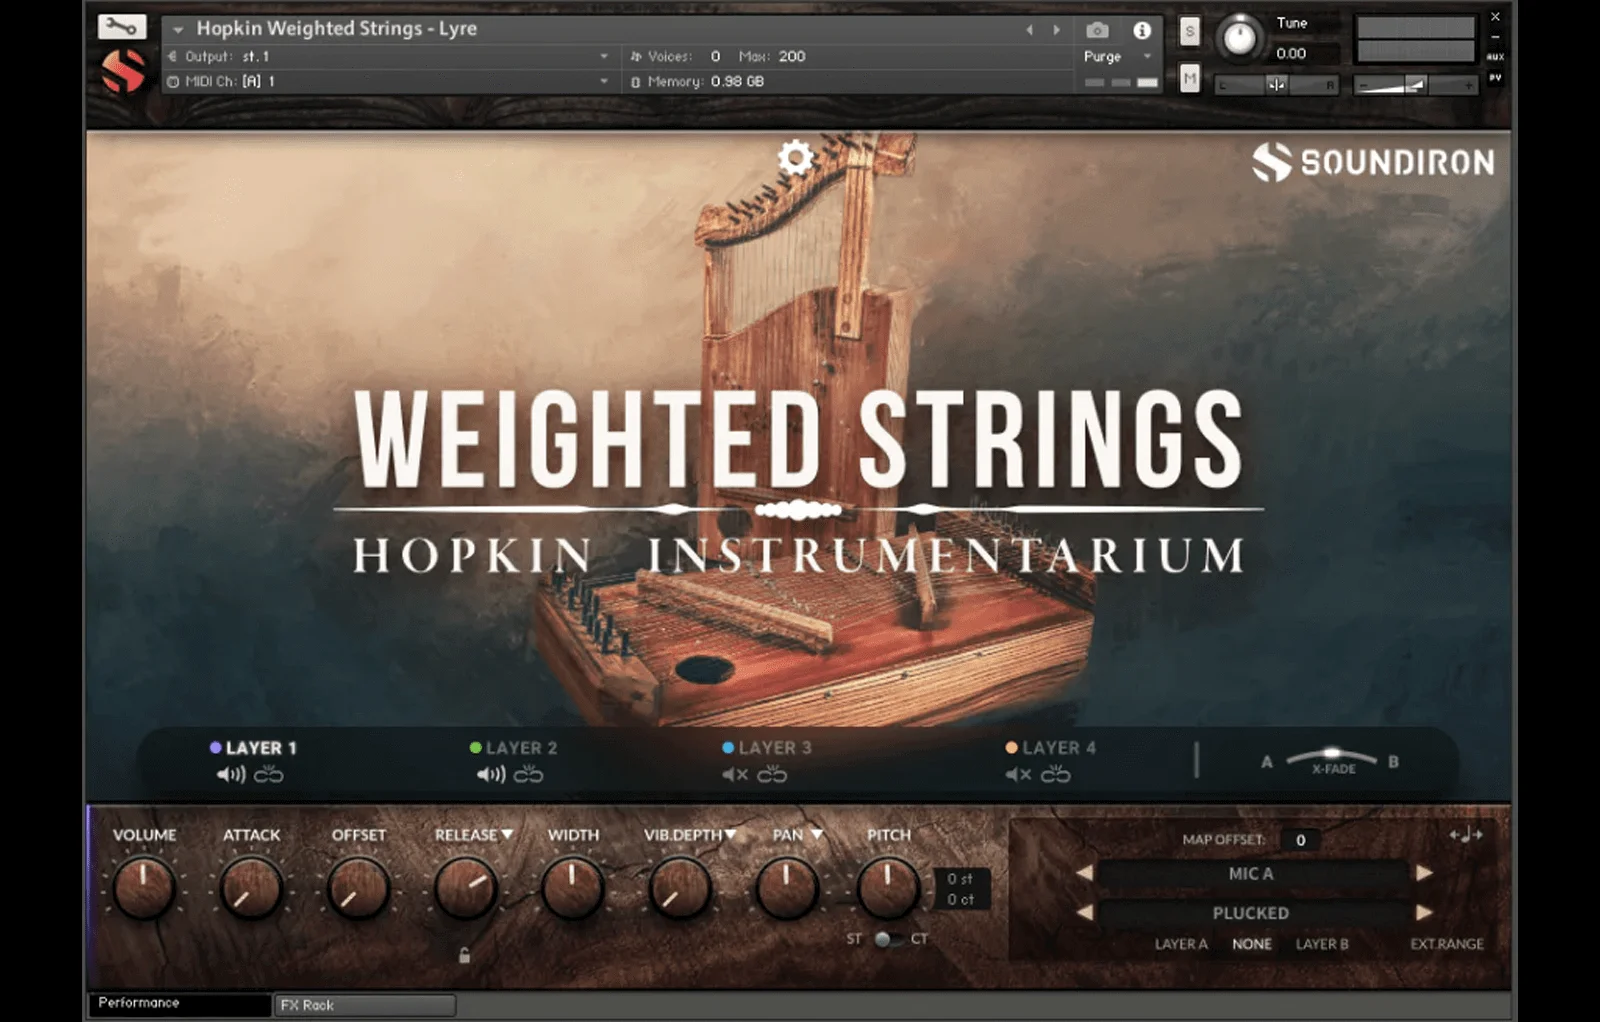Go to the previous instrument preset arrow
Viewport: 1600px width, 1022px height.
(x=1029, y=30)
